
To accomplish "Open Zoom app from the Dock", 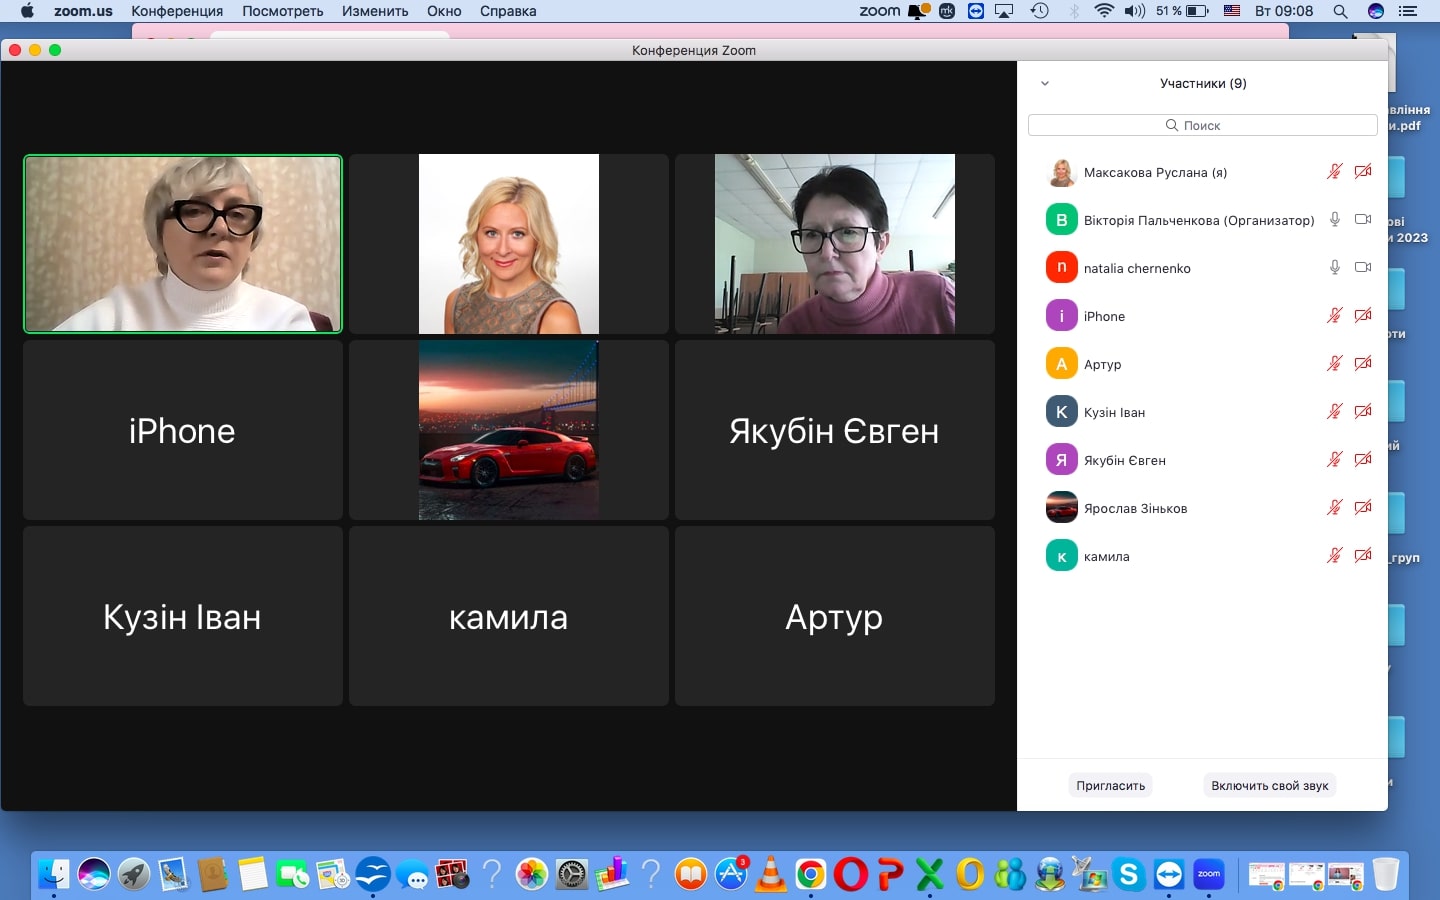I will point(1209,874).
